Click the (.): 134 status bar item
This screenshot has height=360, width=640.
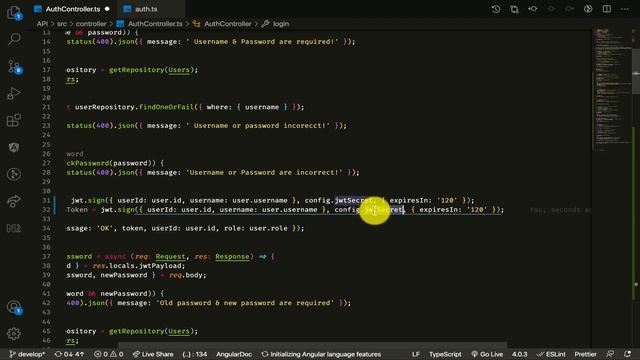195,354
